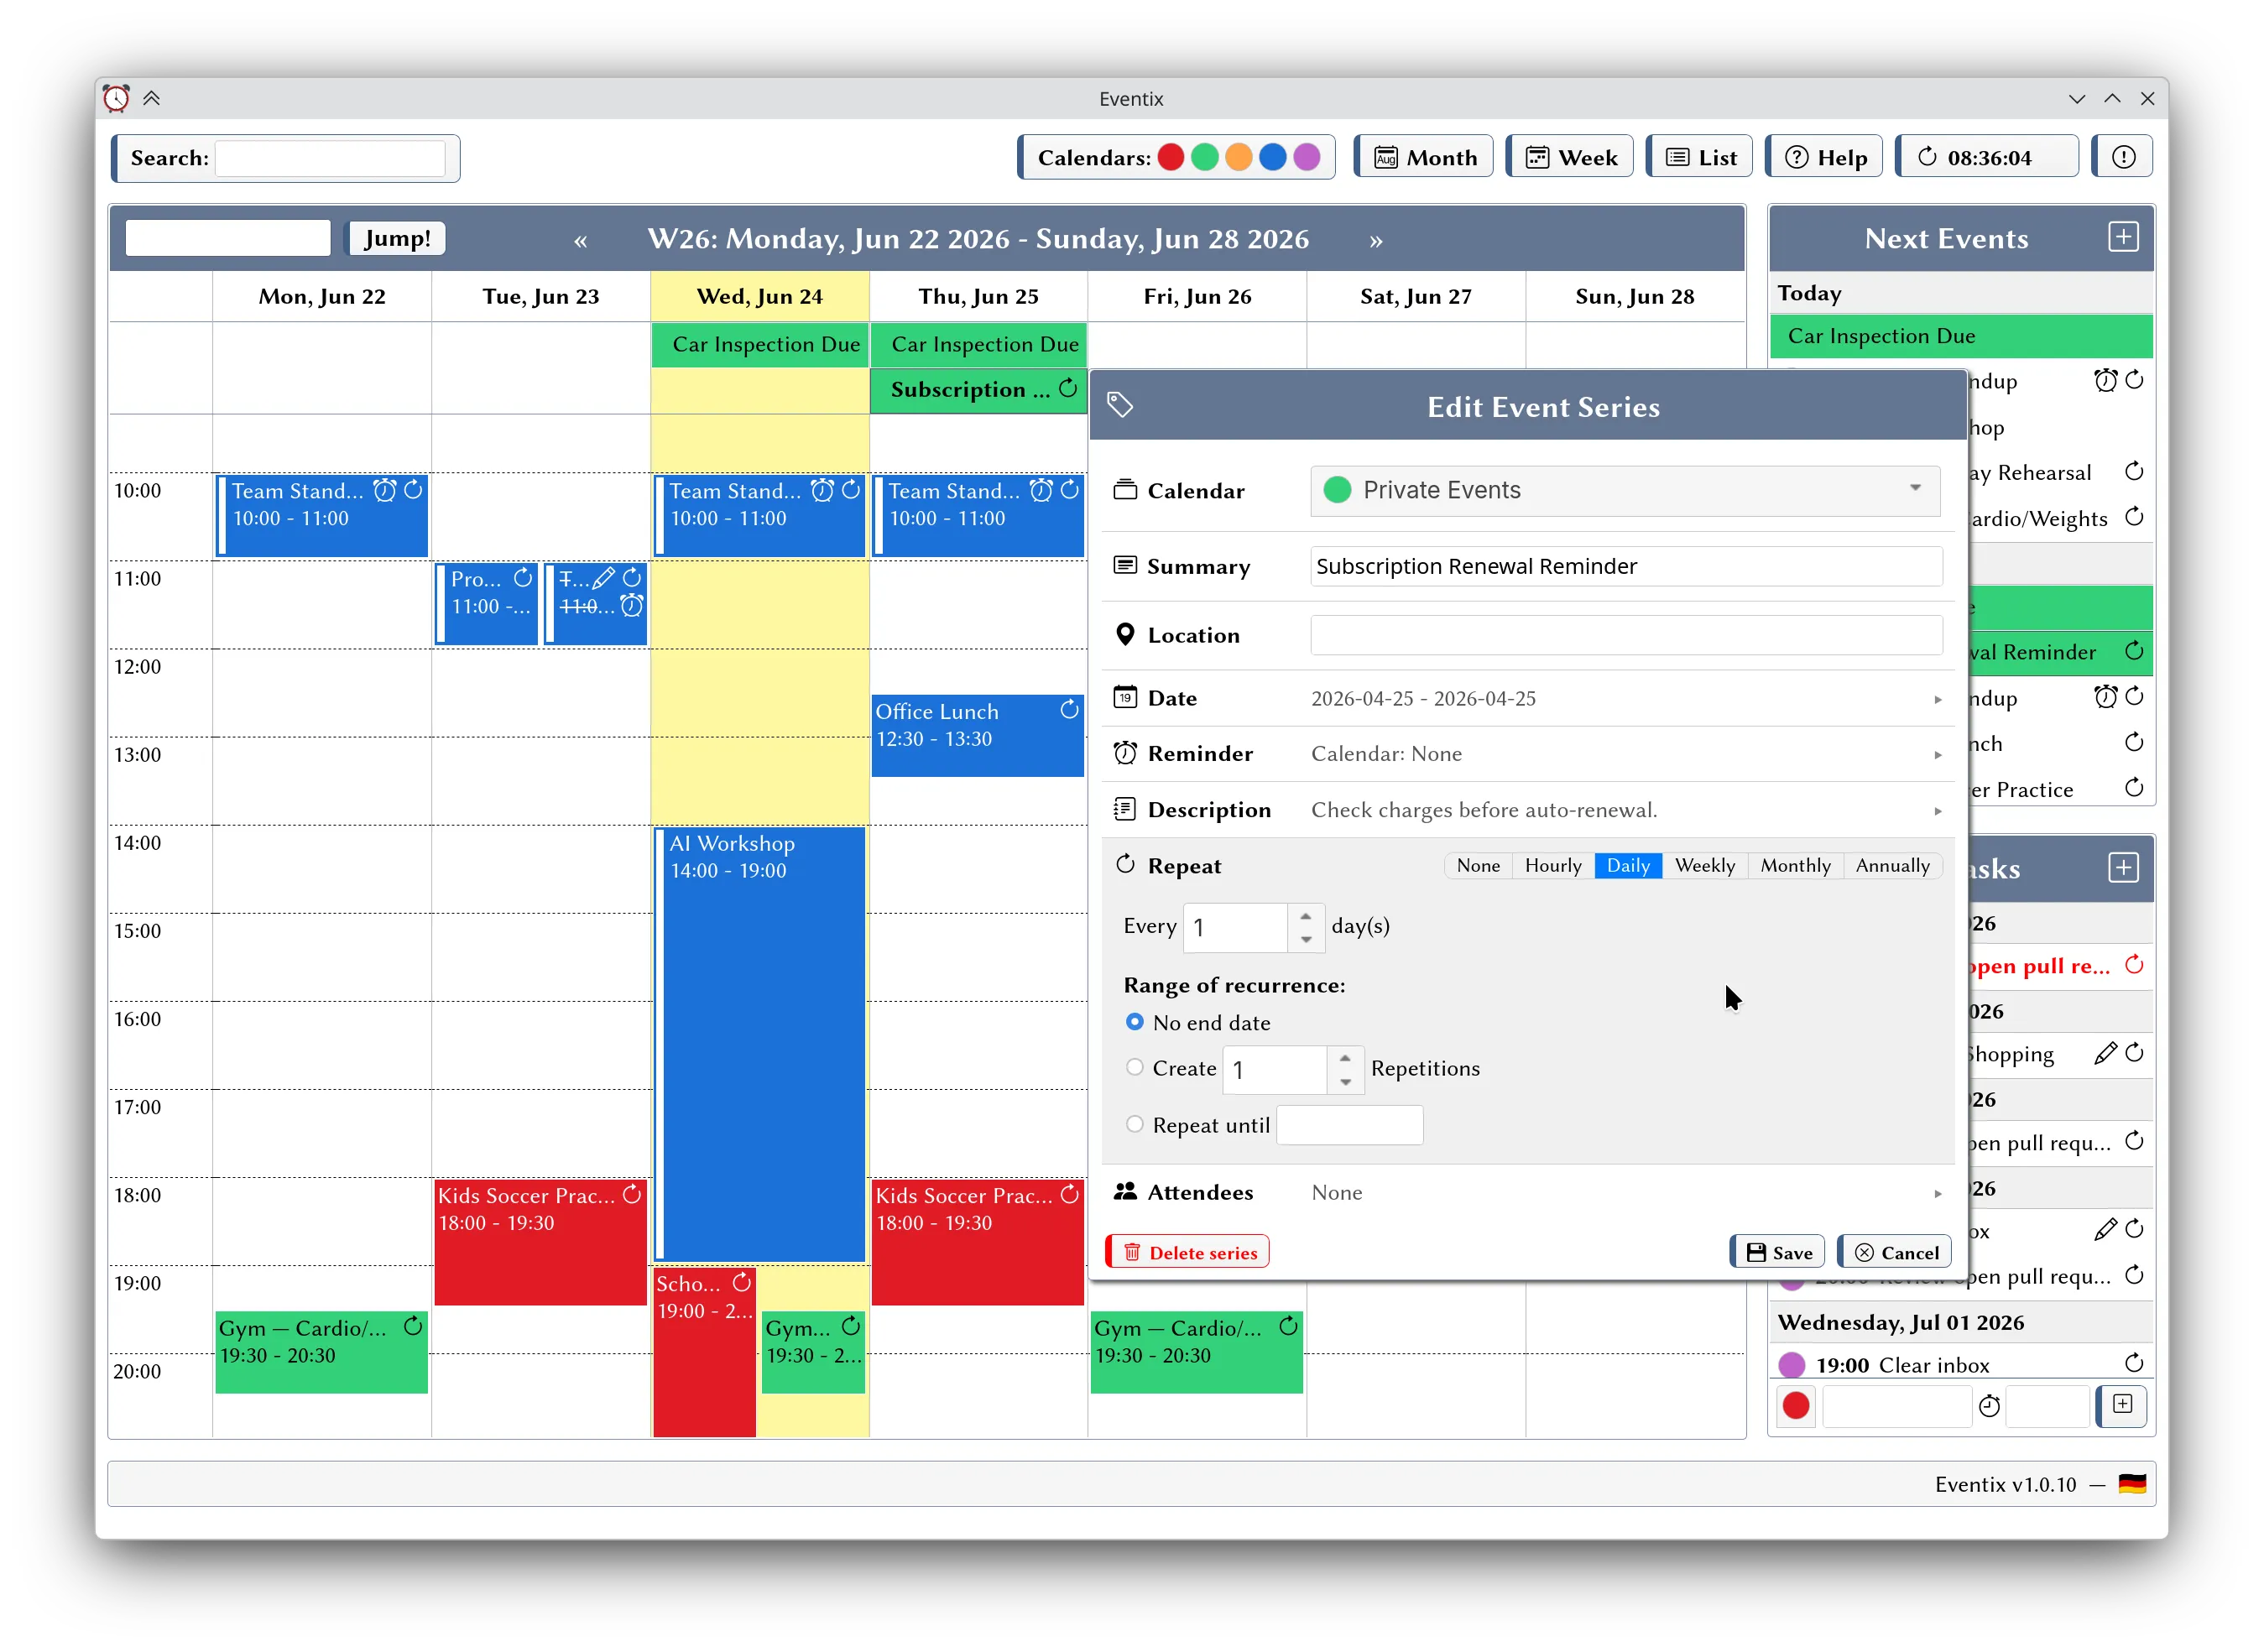The width and height of the screenshot is (2264, 1652).
Task: Click recurrence icon on Office Lunch event
Action: [x=1069, y=710]
